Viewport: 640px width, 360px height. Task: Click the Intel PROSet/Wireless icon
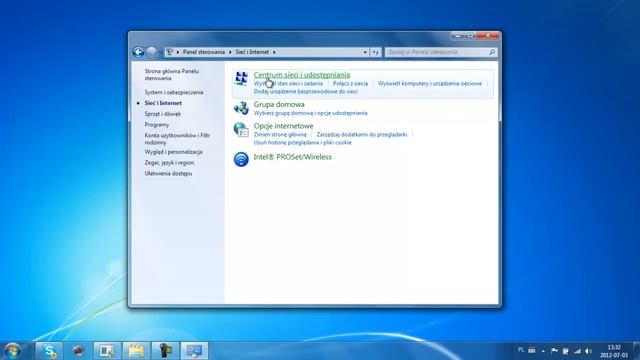coord(241,159)
